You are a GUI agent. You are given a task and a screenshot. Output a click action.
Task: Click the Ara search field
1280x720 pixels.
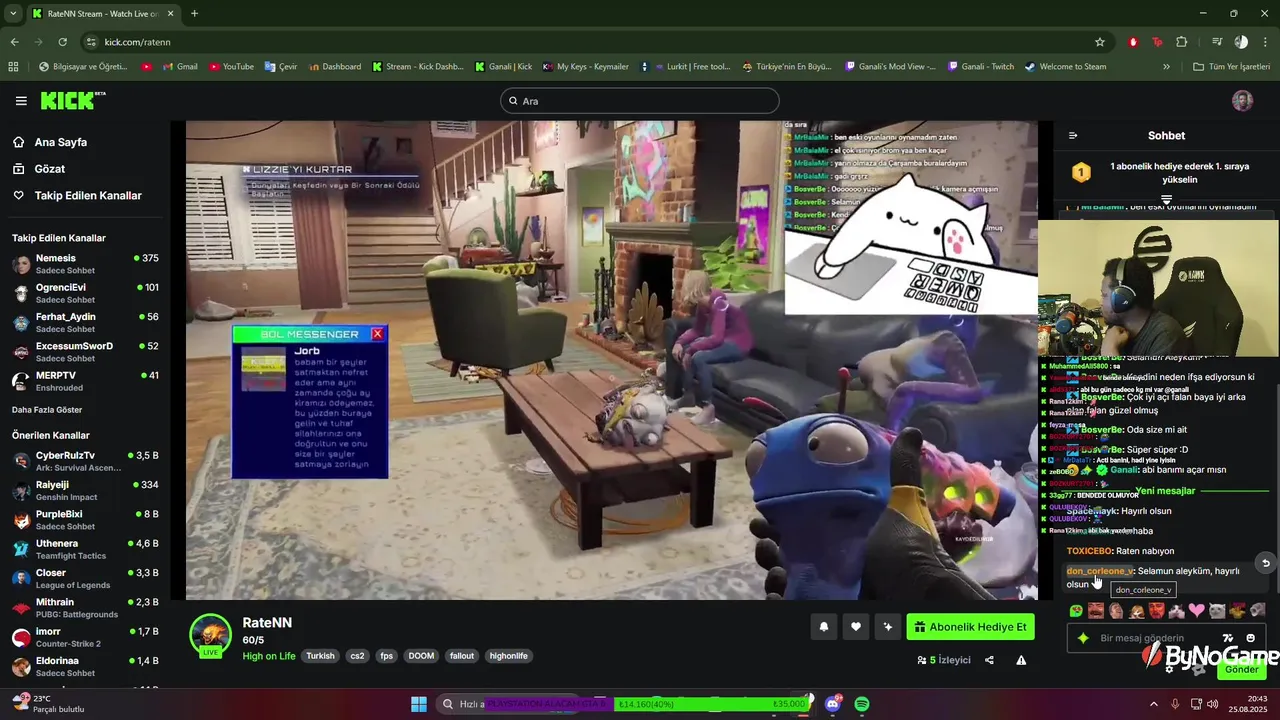pos(640,101)
